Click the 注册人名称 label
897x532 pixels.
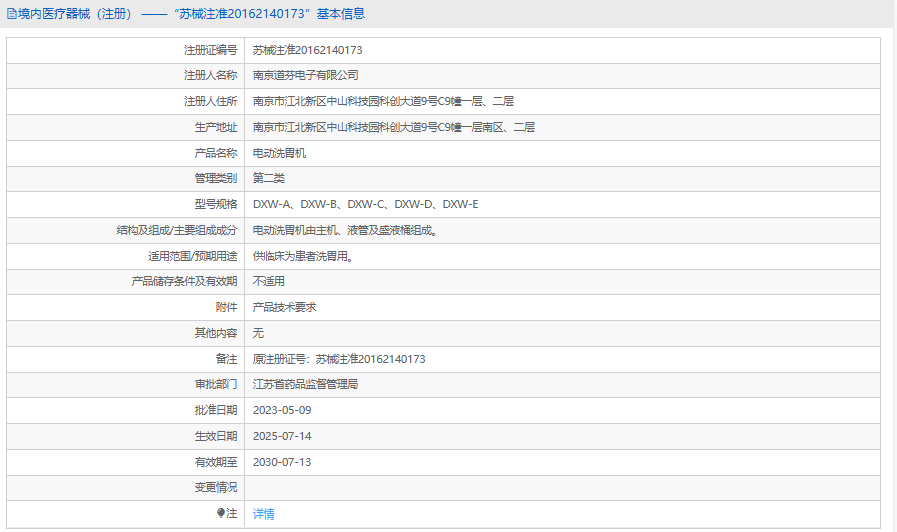(x=211, y=76)
